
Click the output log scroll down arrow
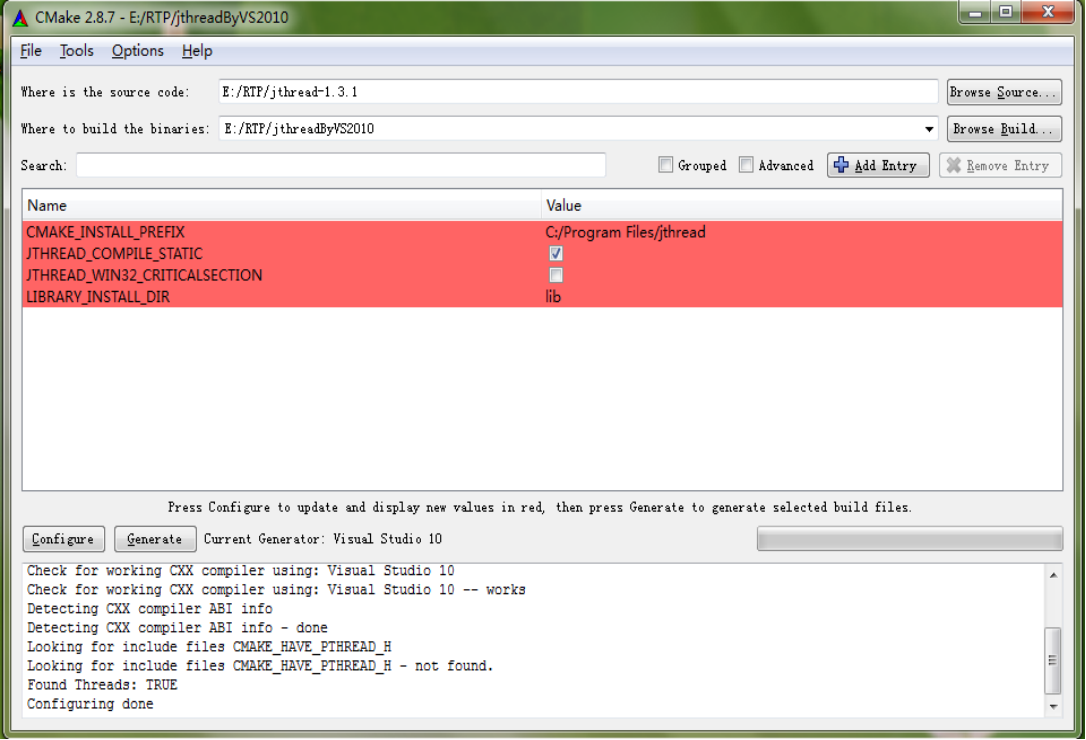[x=1053, y=707]
